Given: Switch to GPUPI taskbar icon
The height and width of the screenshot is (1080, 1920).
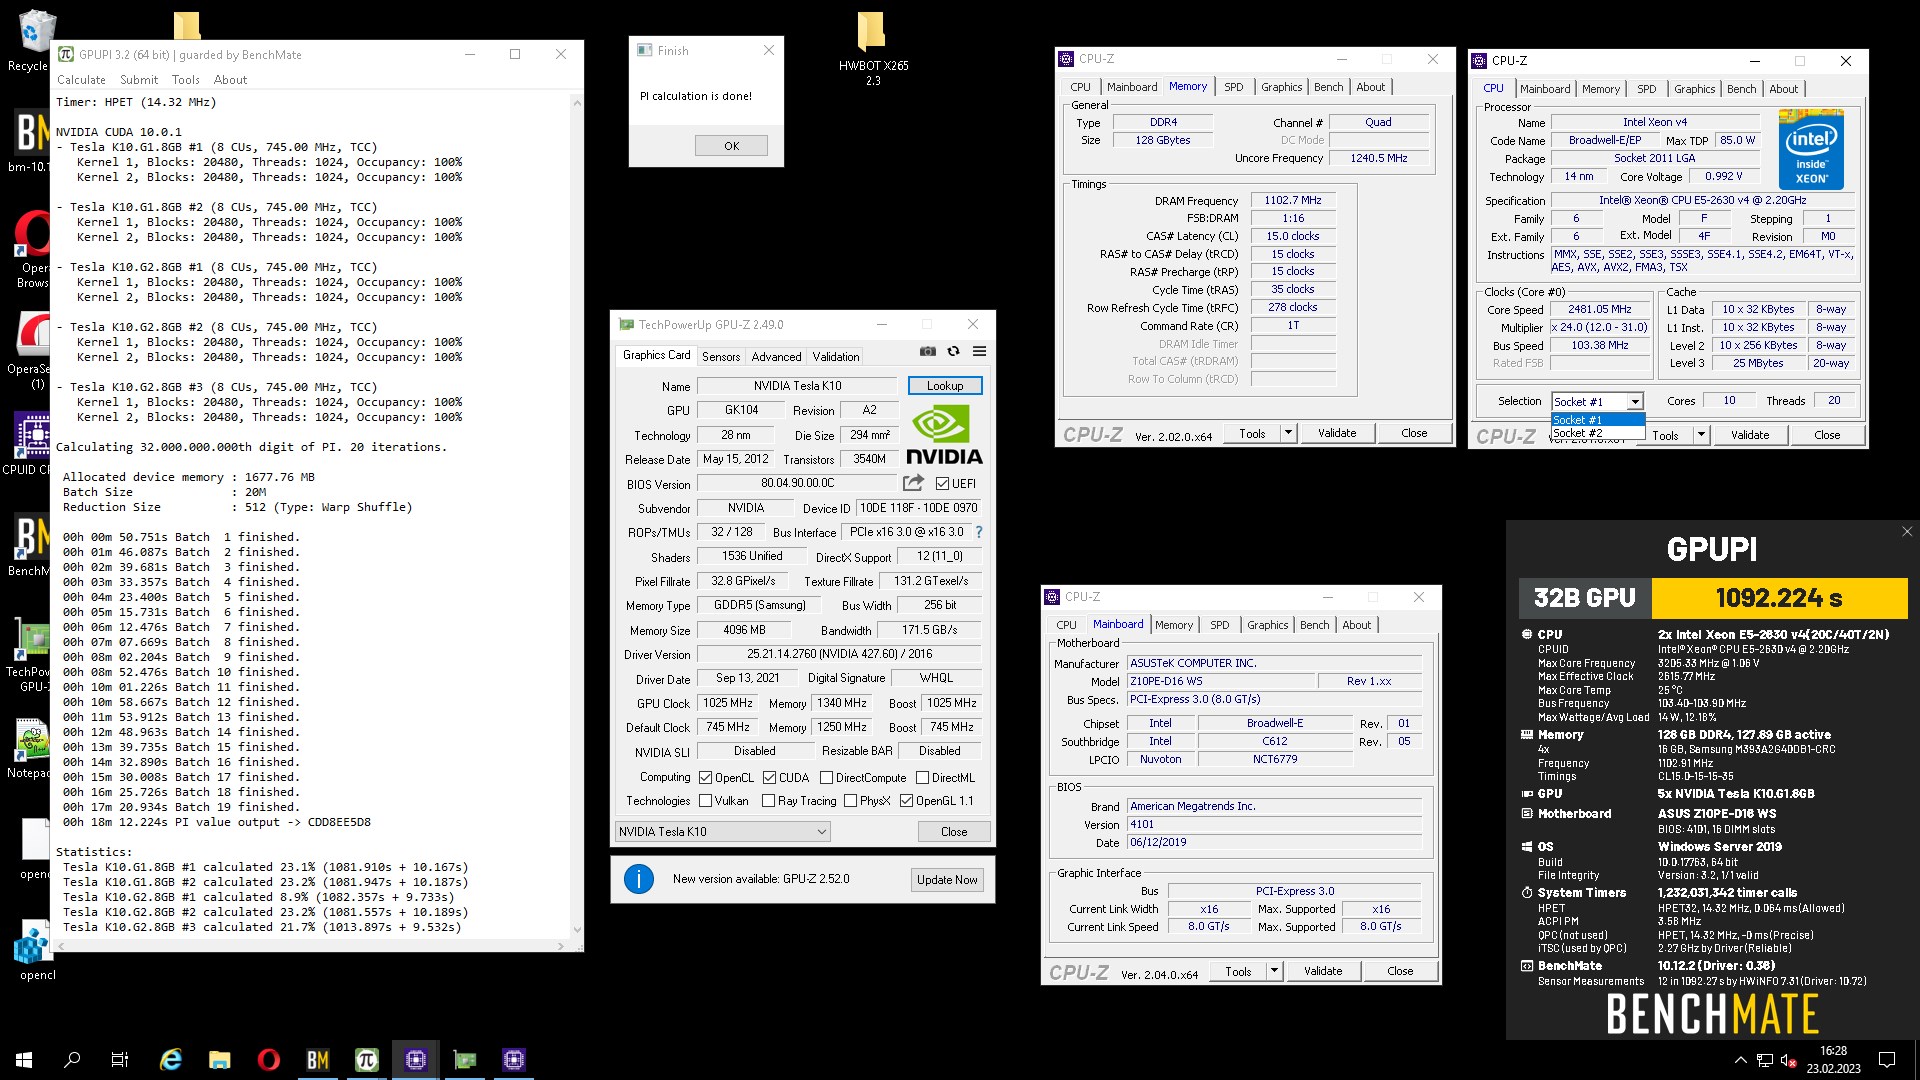Looking at the screenshot, I should click(x=367, y=1060).
